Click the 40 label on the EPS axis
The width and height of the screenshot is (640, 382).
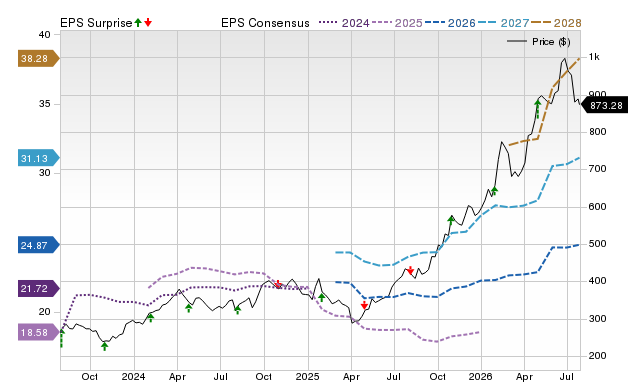click(44, 35)
